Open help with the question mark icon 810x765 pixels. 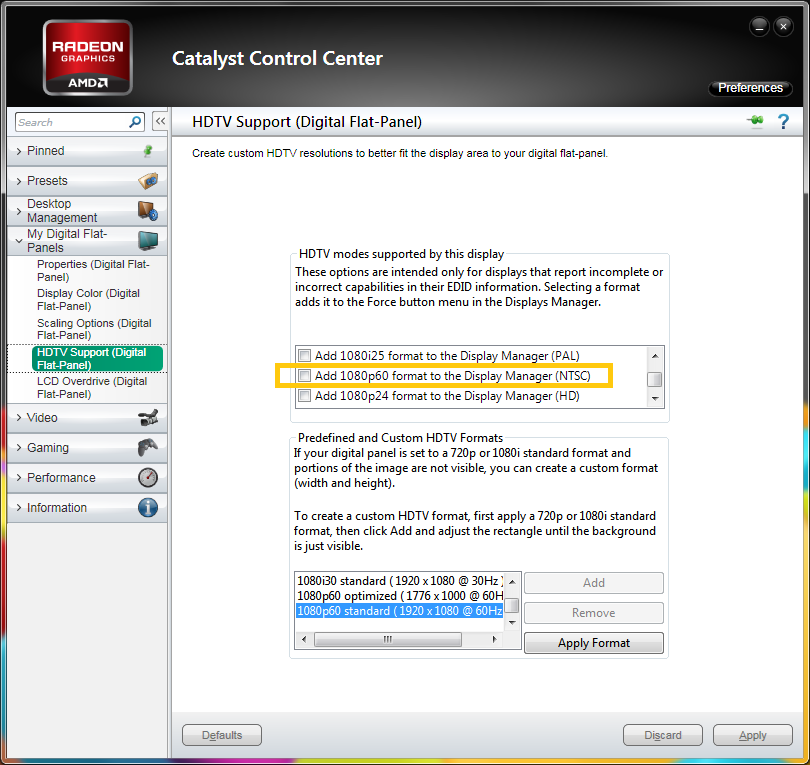tap(783, 121)
